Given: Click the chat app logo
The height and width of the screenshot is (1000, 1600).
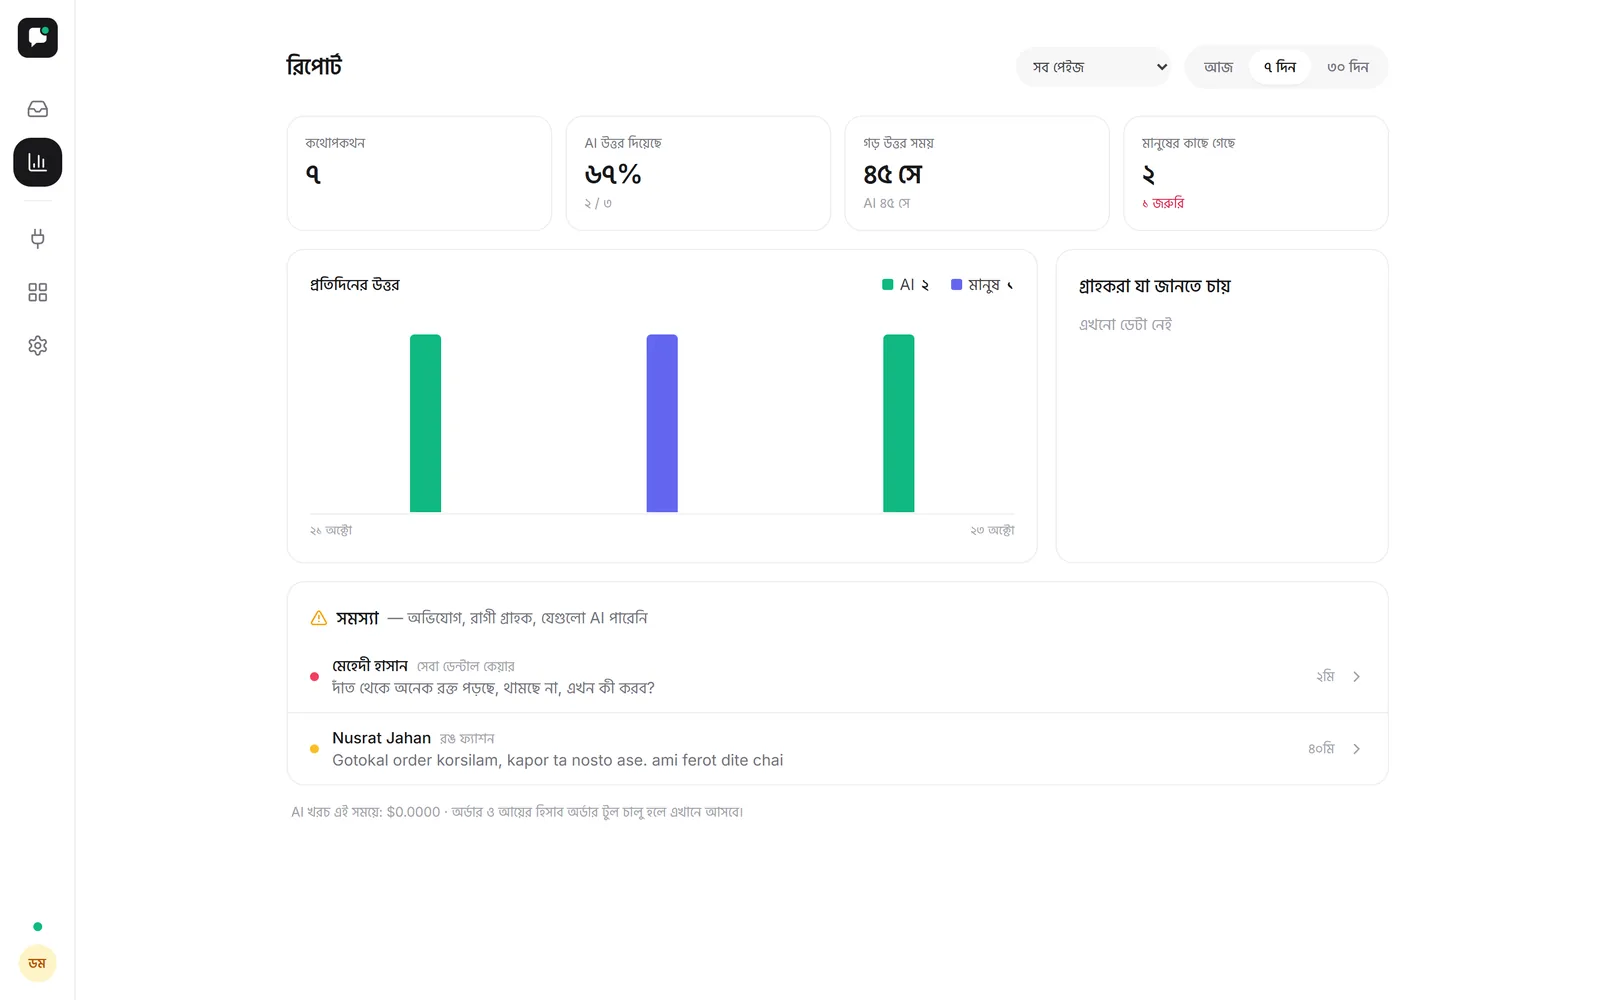Looking at the screenshot, I should (x=37, y=38).
